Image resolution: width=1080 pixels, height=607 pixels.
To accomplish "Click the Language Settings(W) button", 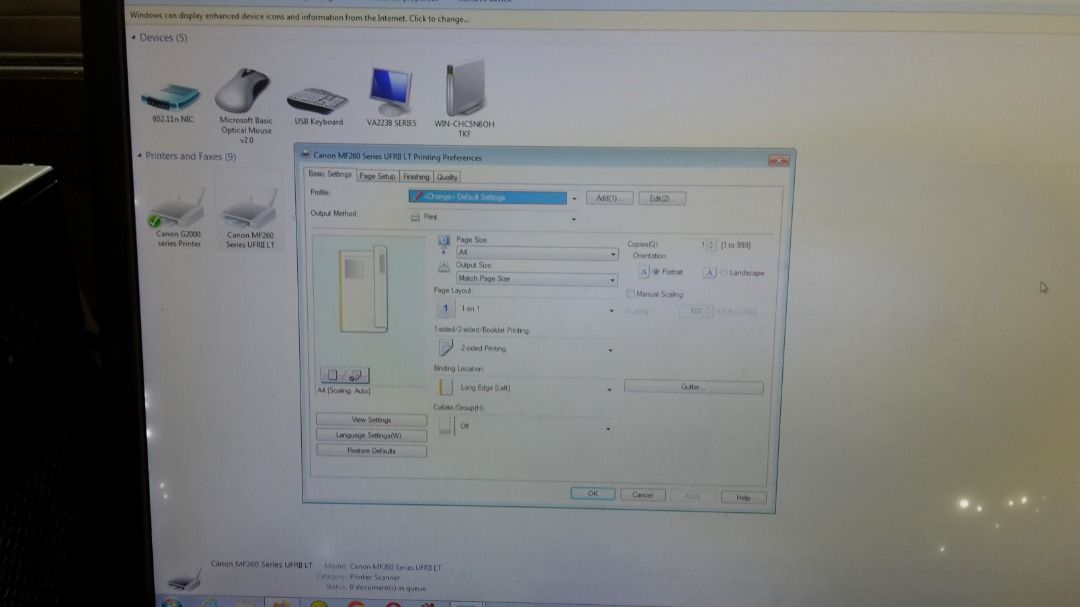I will coord(371,435).
